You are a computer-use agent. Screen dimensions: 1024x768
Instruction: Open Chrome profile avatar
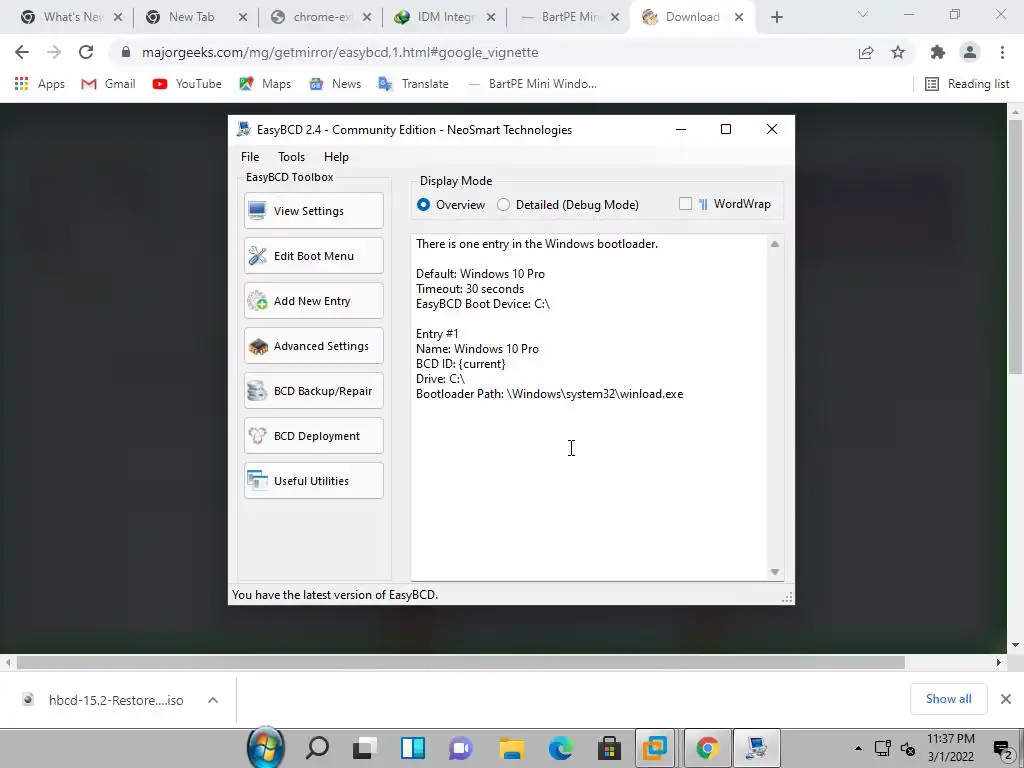point(970,52)
